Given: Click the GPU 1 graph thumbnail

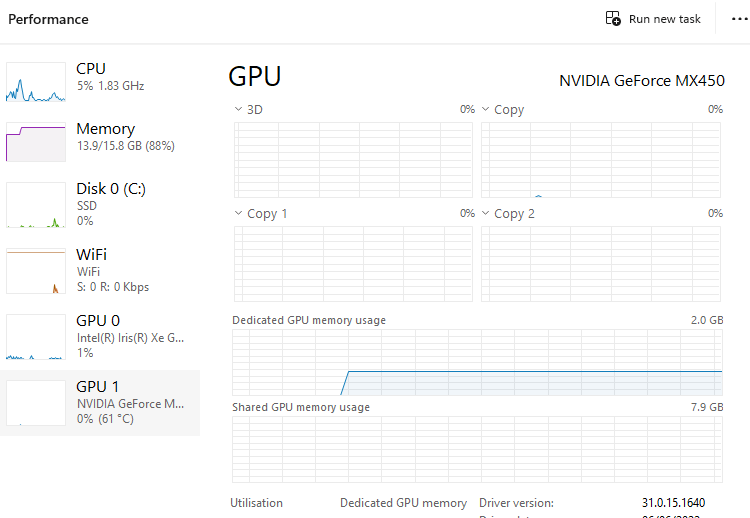Looking at the screenshot, I should [36, 403].
